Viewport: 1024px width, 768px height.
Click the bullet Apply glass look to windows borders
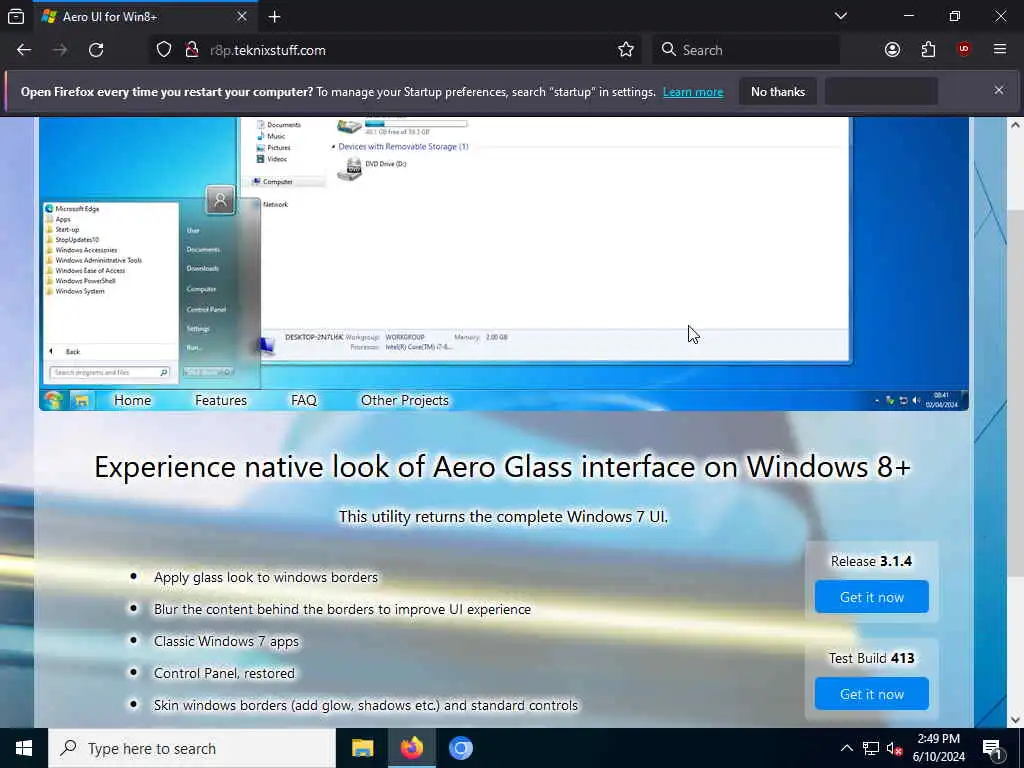[266, 577]
